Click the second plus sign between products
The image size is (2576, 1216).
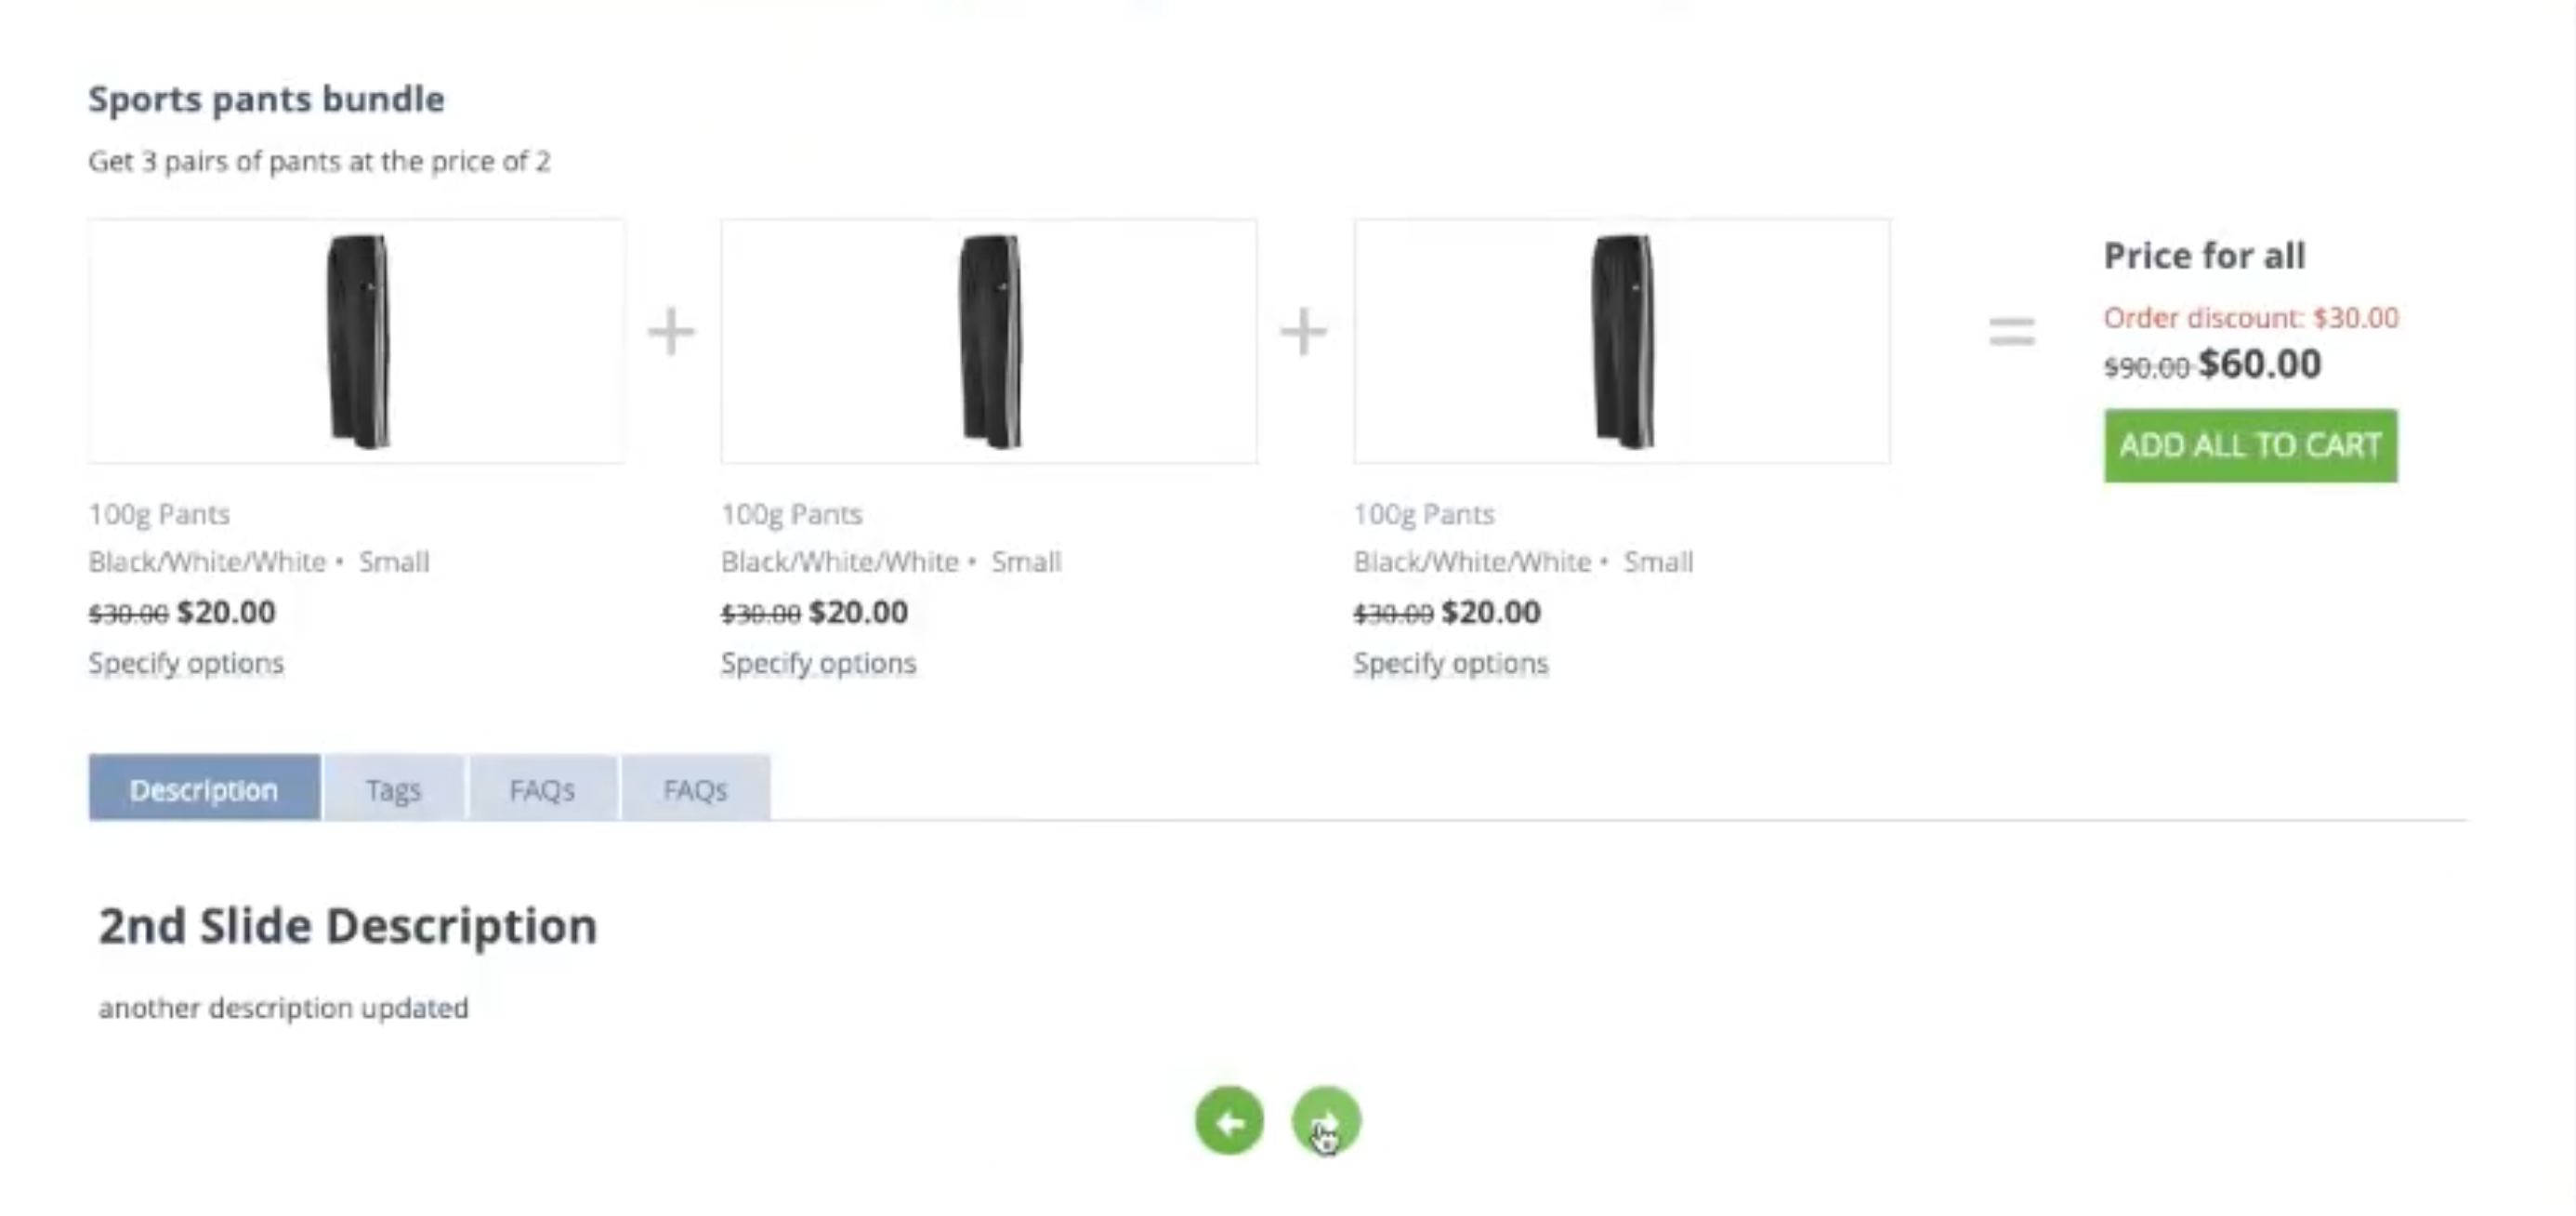pos(1303,332)
